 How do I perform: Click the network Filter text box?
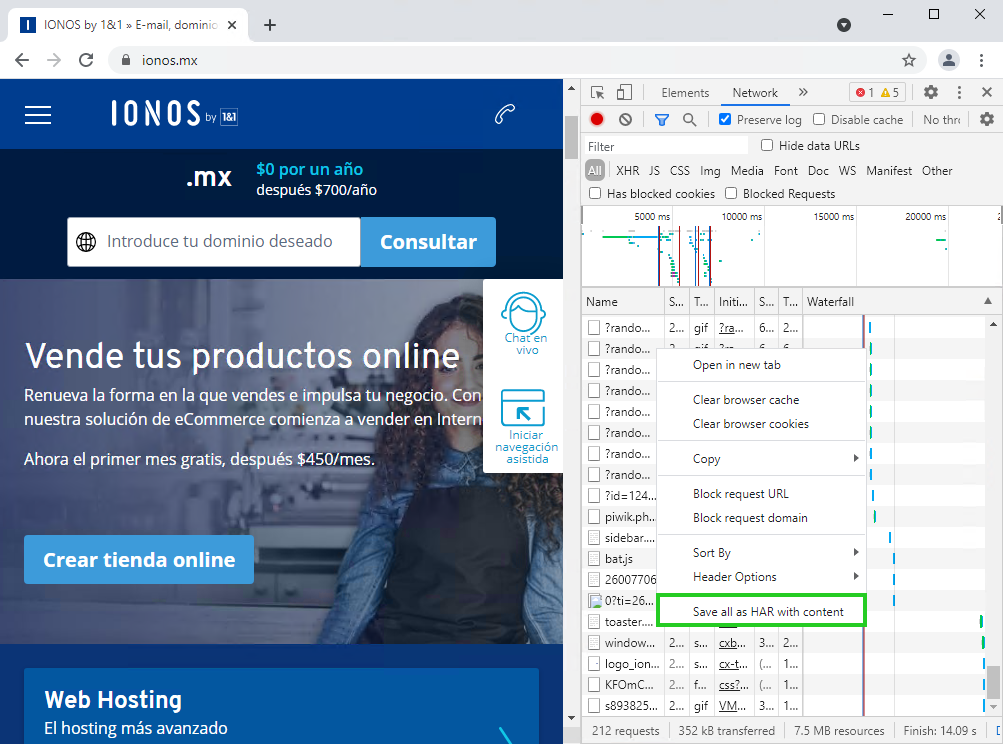coord(666,146)
